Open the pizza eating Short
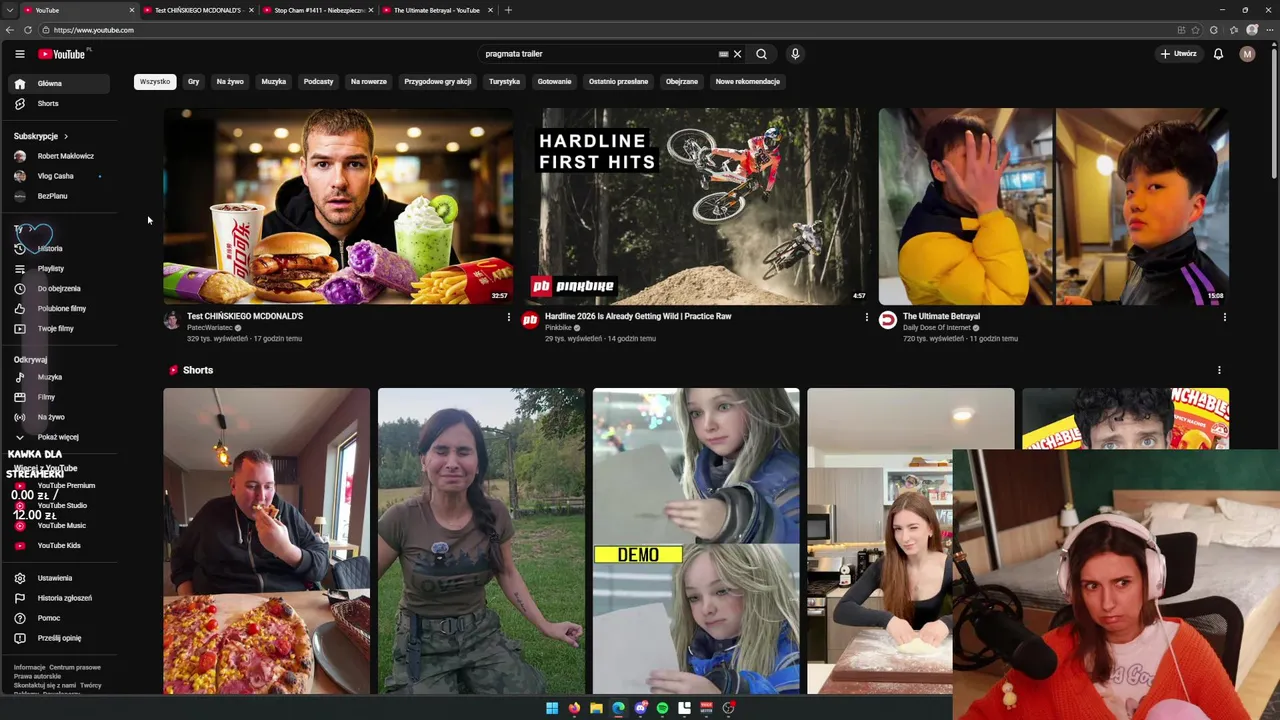 pos(267,541)
